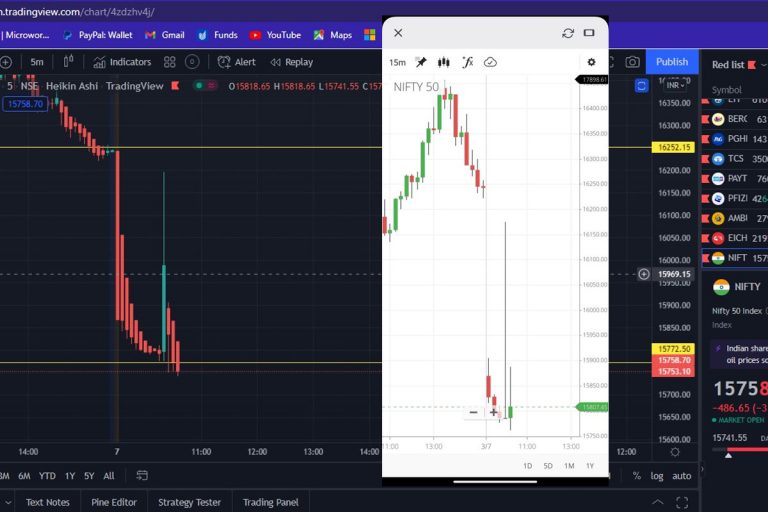
Task: Open overlay chart settings gear
Action: tap(591, 62)
